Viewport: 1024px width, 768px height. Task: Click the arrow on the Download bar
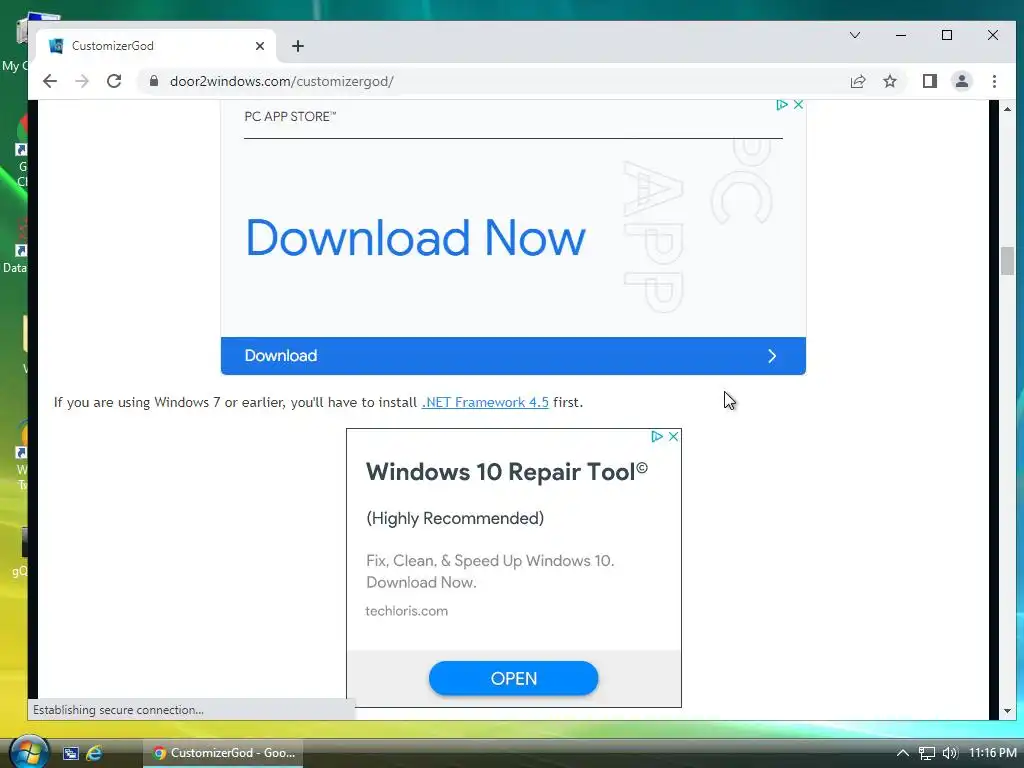(x=772, y=356)
